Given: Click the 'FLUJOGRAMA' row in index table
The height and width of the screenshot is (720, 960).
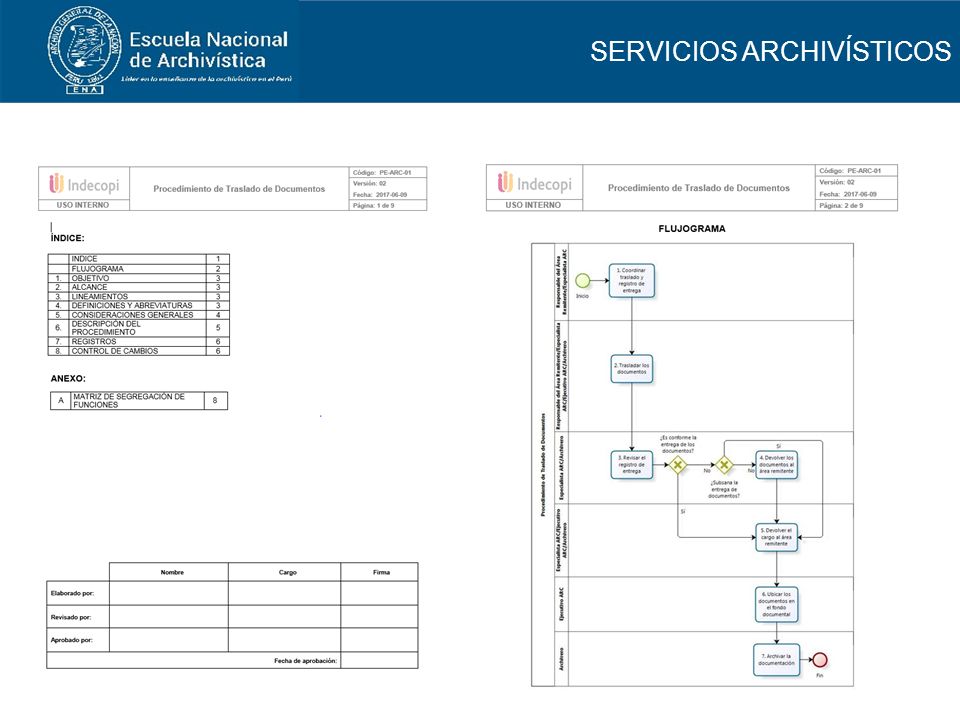Looking at the screenshot, I should (x=138, y=269).
